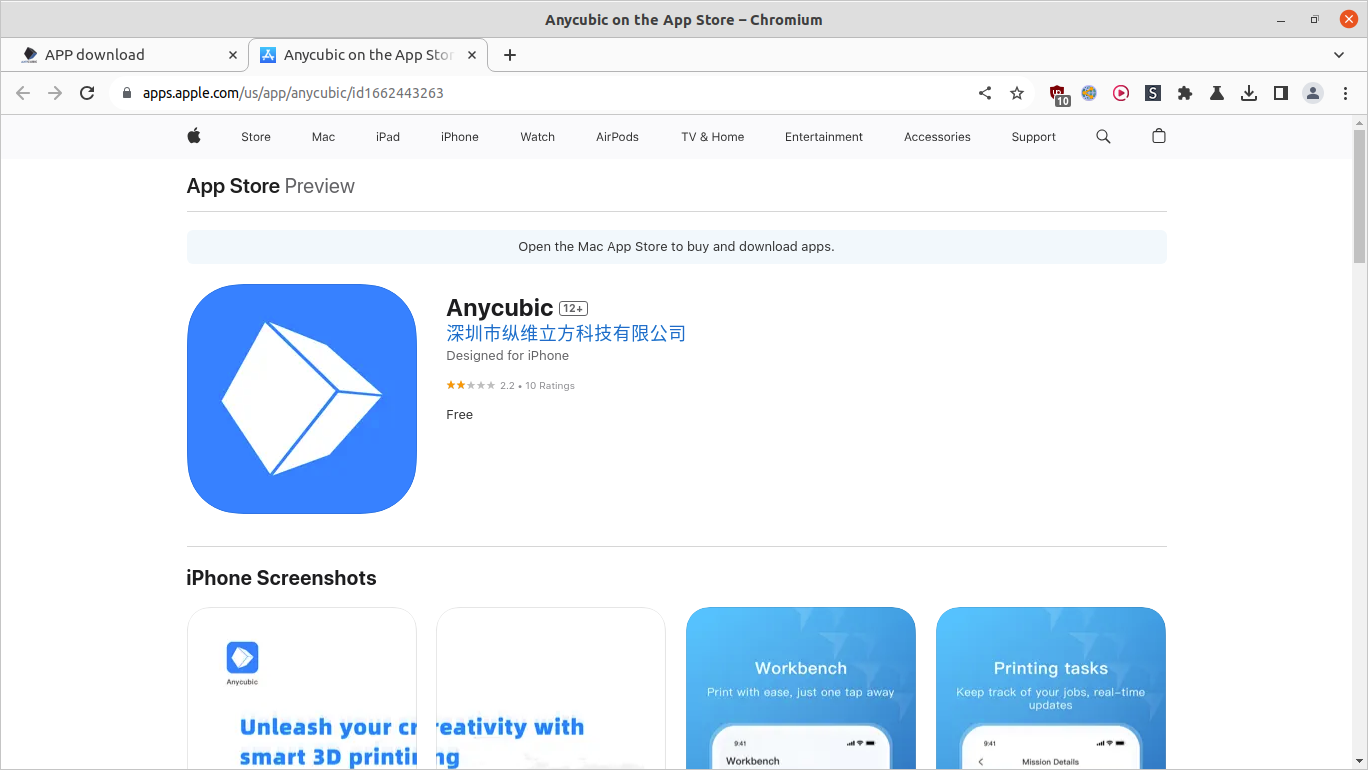The height and width of the screenshot is (770, 1368).
Task: Click the large Anycubic app icon
Action: 302,399
